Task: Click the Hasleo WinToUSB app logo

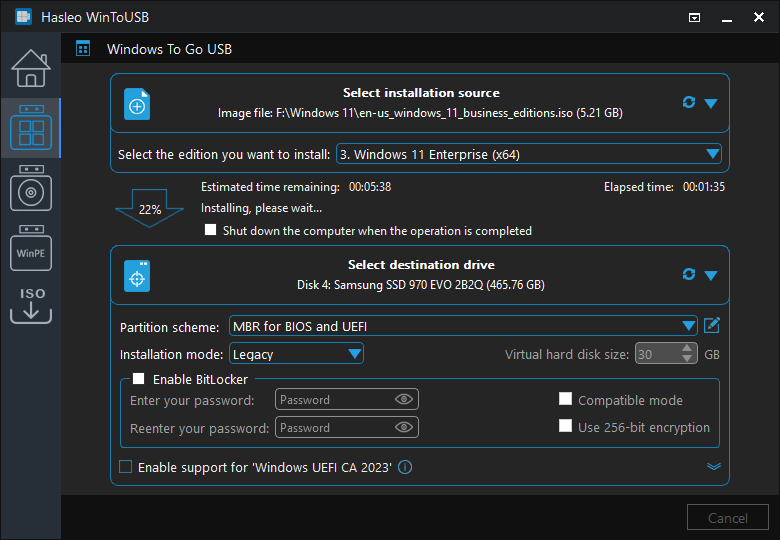Action: (23, 17)
